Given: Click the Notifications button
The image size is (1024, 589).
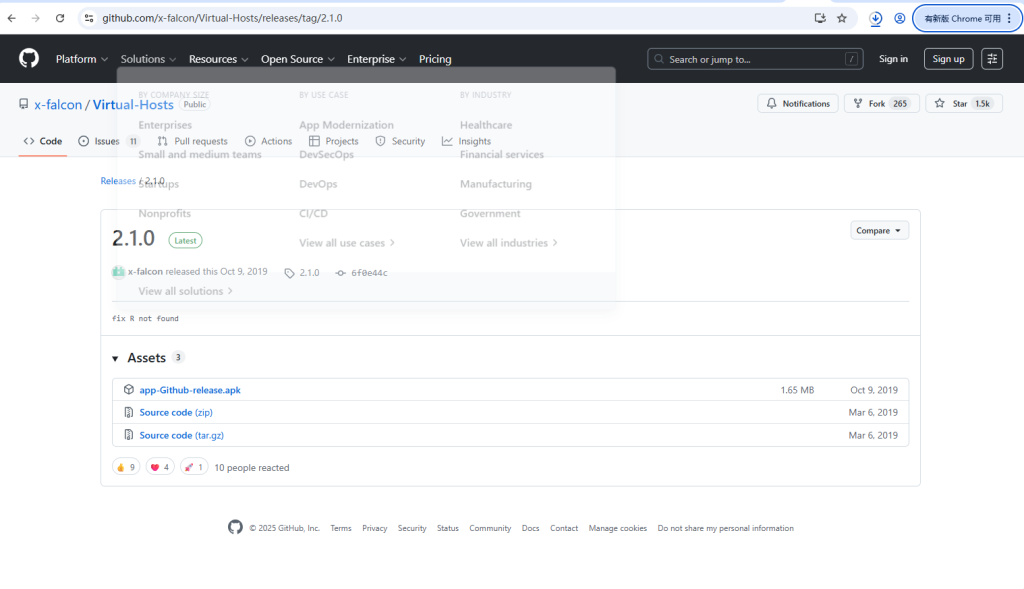Looking at the screenshot, I should 798,104.
